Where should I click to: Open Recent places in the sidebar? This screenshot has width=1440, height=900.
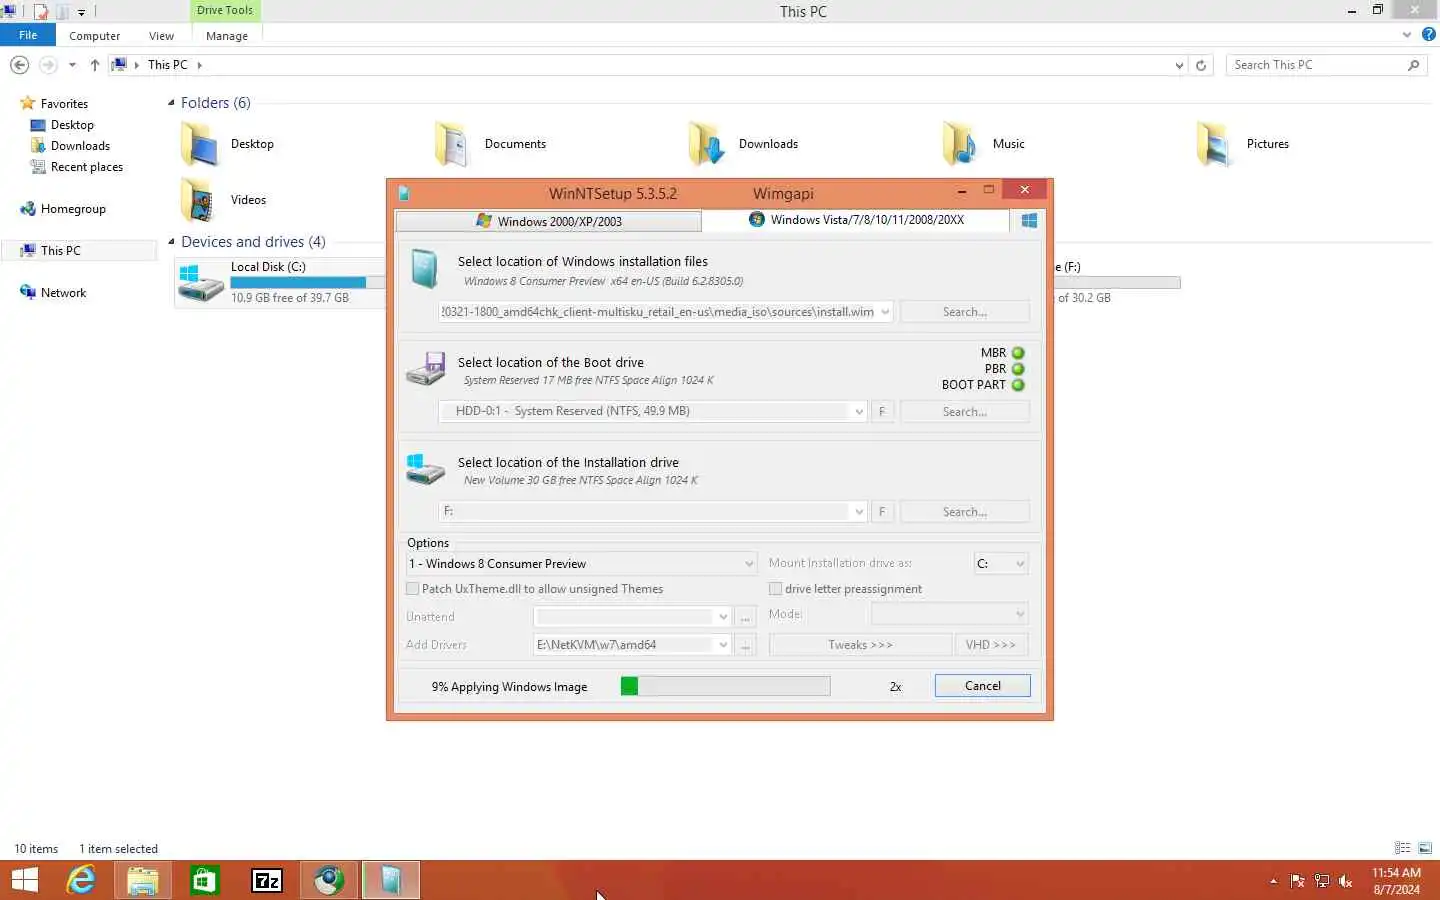pos(86,167)
